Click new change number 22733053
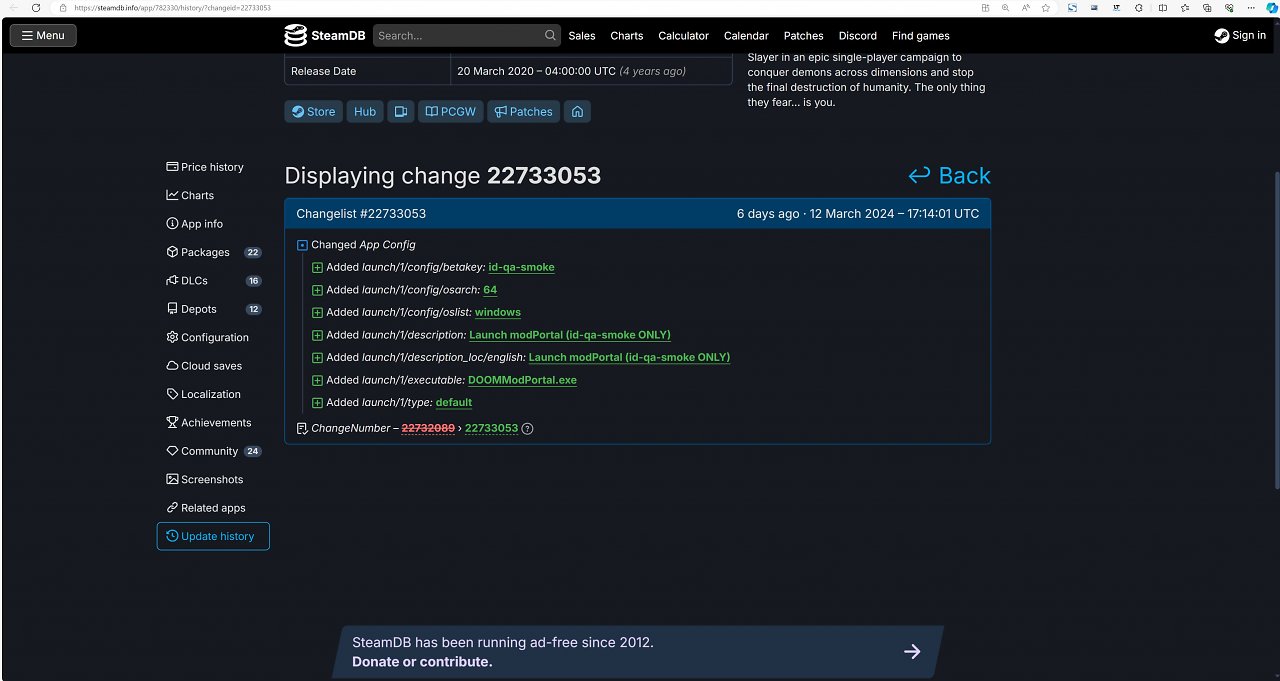The image size is (1280, 681). 491,428
